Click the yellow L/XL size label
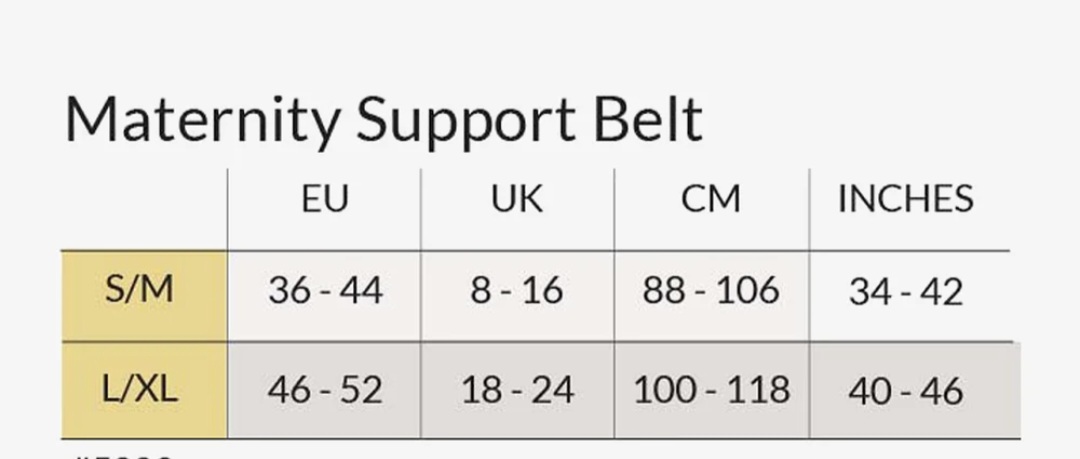 (140, 389)
